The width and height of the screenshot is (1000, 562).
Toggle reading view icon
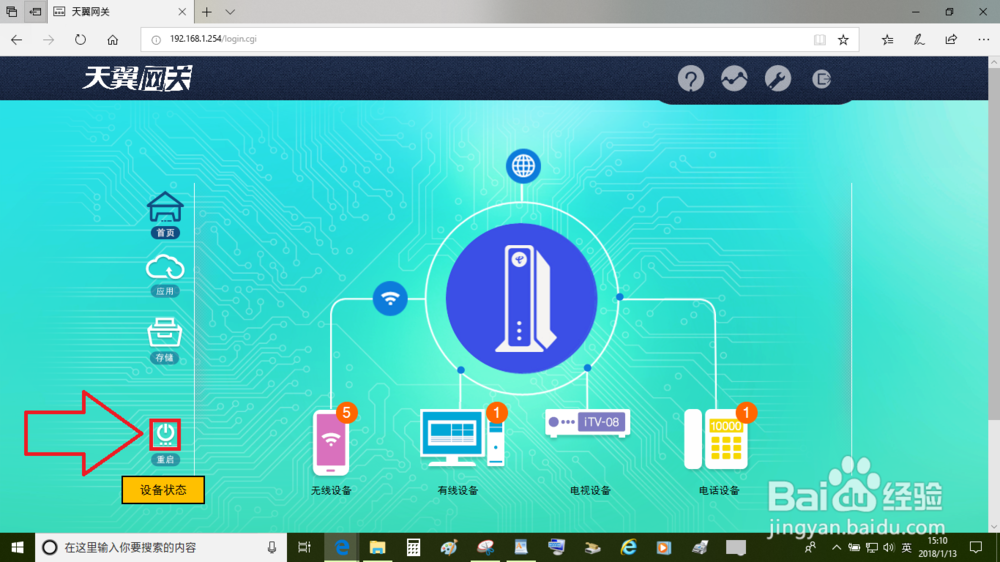820,40
